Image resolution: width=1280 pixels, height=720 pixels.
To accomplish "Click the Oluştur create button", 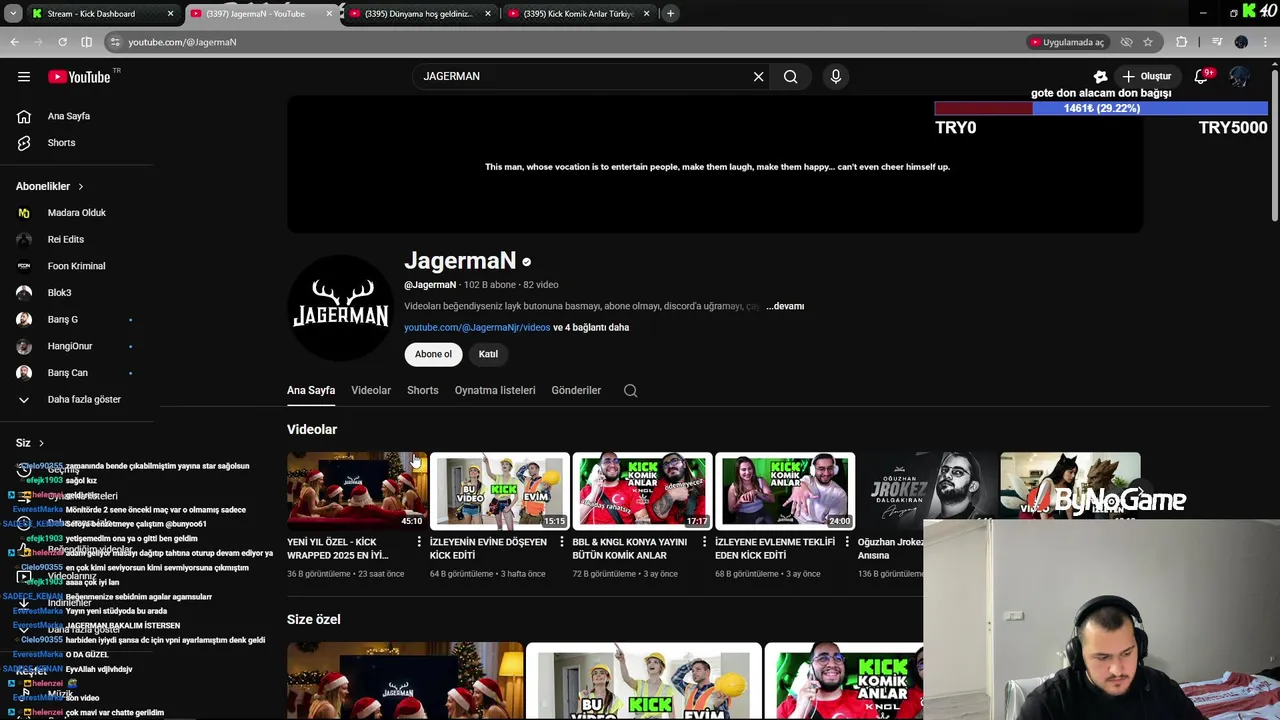I will (1147, 76).
